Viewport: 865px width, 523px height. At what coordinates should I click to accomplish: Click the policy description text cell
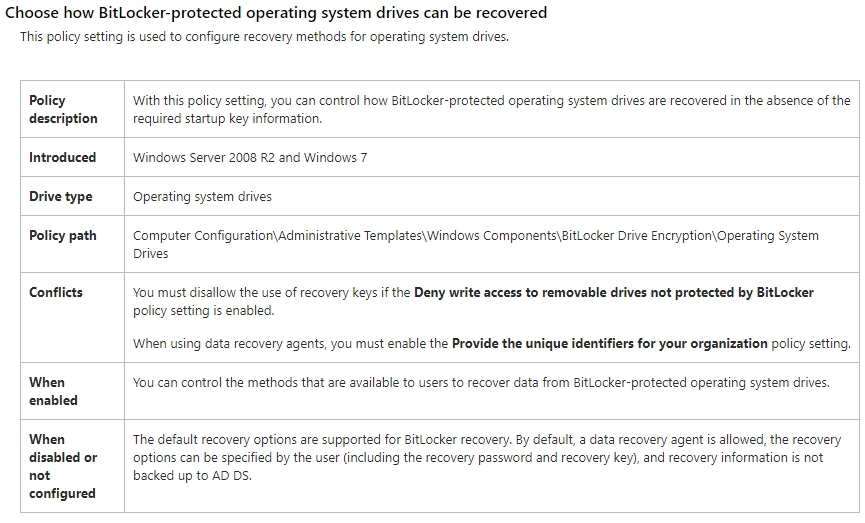click(492, 109)
